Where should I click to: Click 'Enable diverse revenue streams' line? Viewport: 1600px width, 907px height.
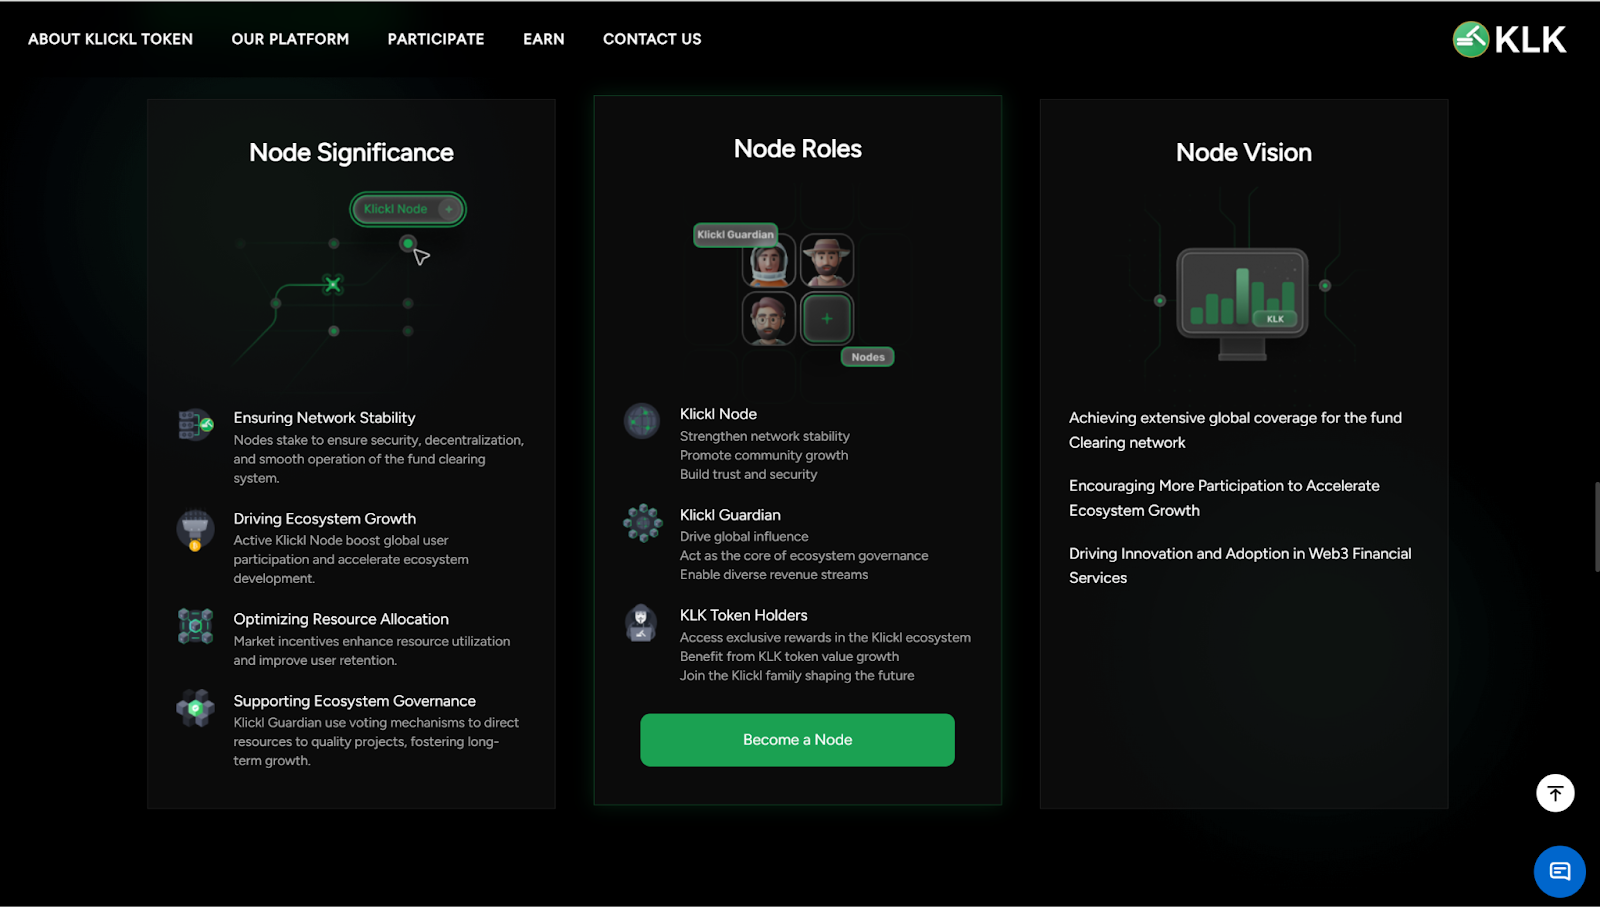[774, 575]
